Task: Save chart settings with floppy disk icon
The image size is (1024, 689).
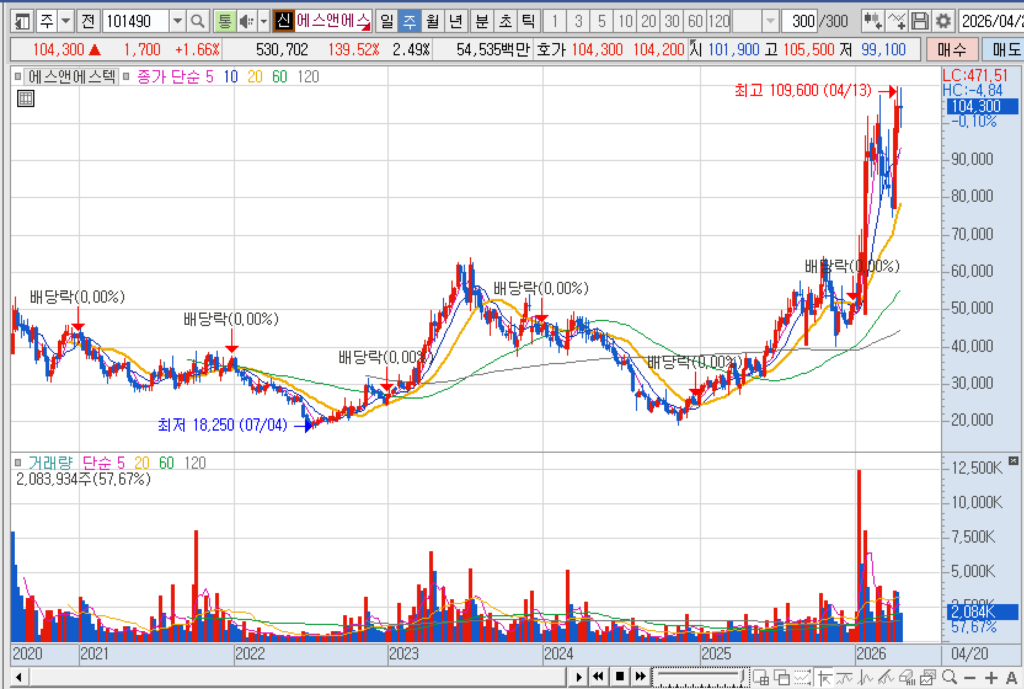Action: coord(920,22)
